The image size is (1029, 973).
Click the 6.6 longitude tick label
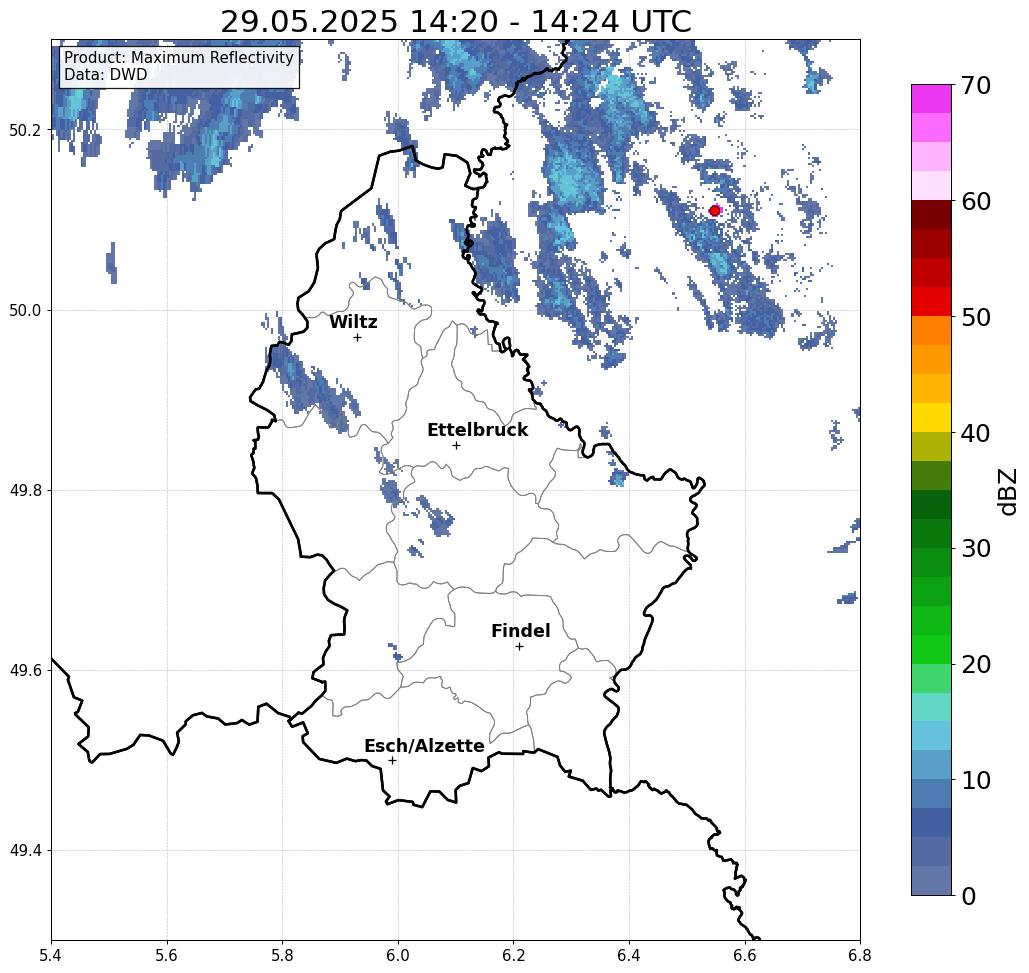(x=745, y=955)
